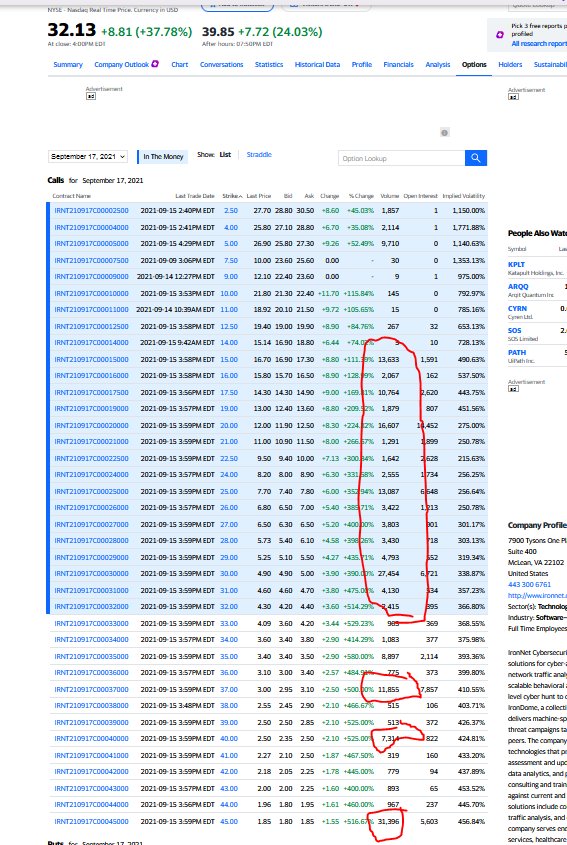Open the KPLT symbol link
The height and width of the screenshot is (845, 567).
pyautogui.click(x=516, y=265)
